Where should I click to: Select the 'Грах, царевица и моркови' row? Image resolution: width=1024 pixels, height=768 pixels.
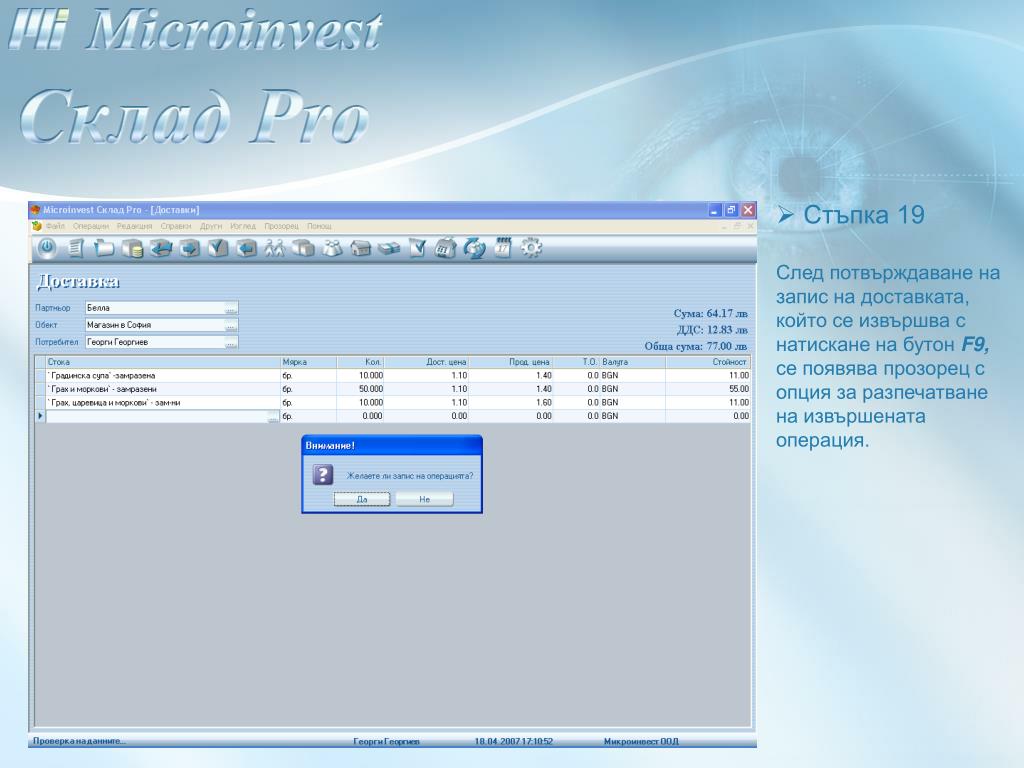pyautogui.click(x=392, y=403)
